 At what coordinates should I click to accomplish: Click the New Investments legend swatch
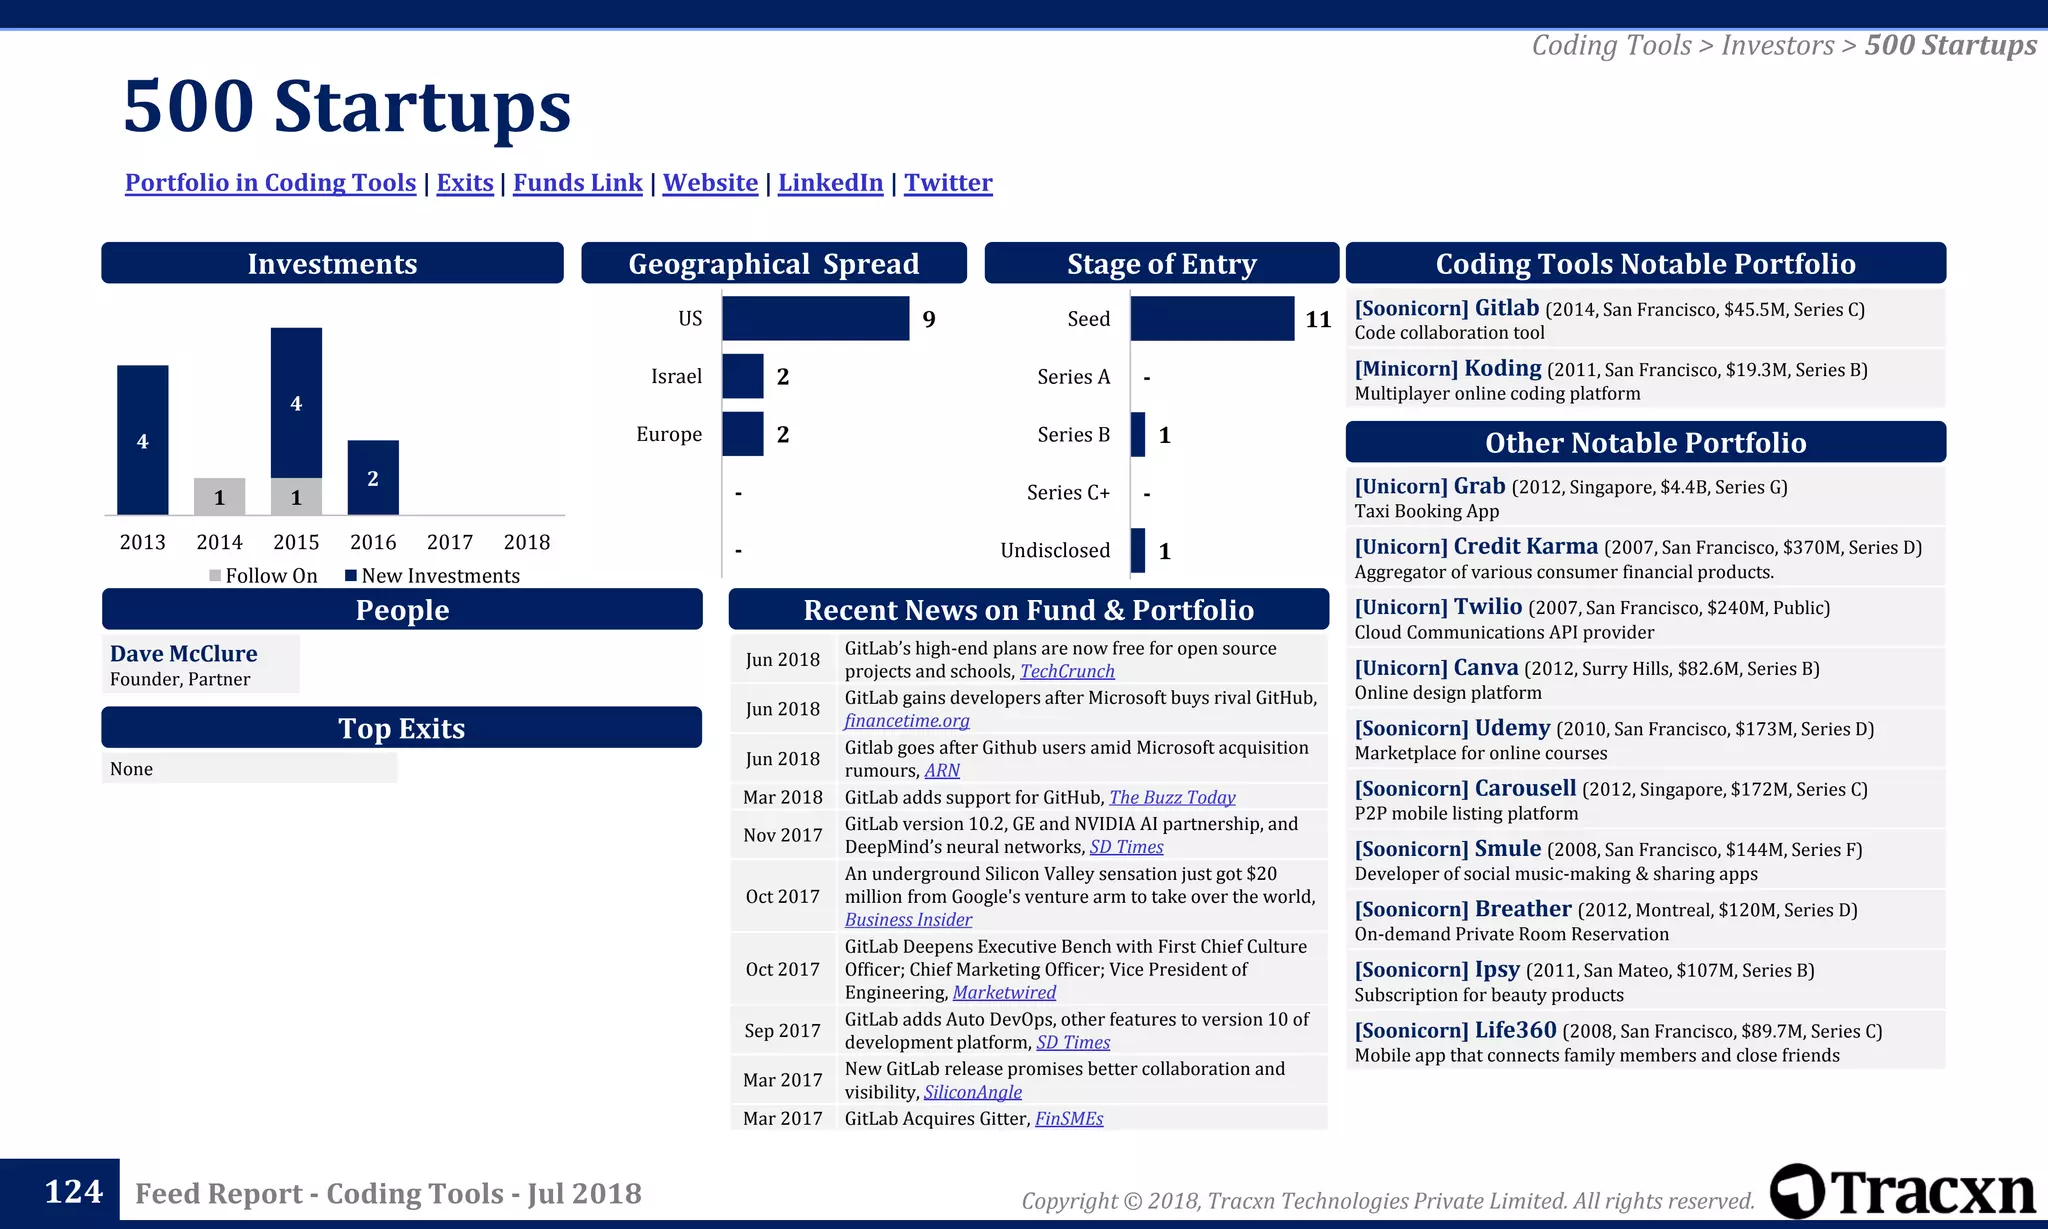click(351, 576)
